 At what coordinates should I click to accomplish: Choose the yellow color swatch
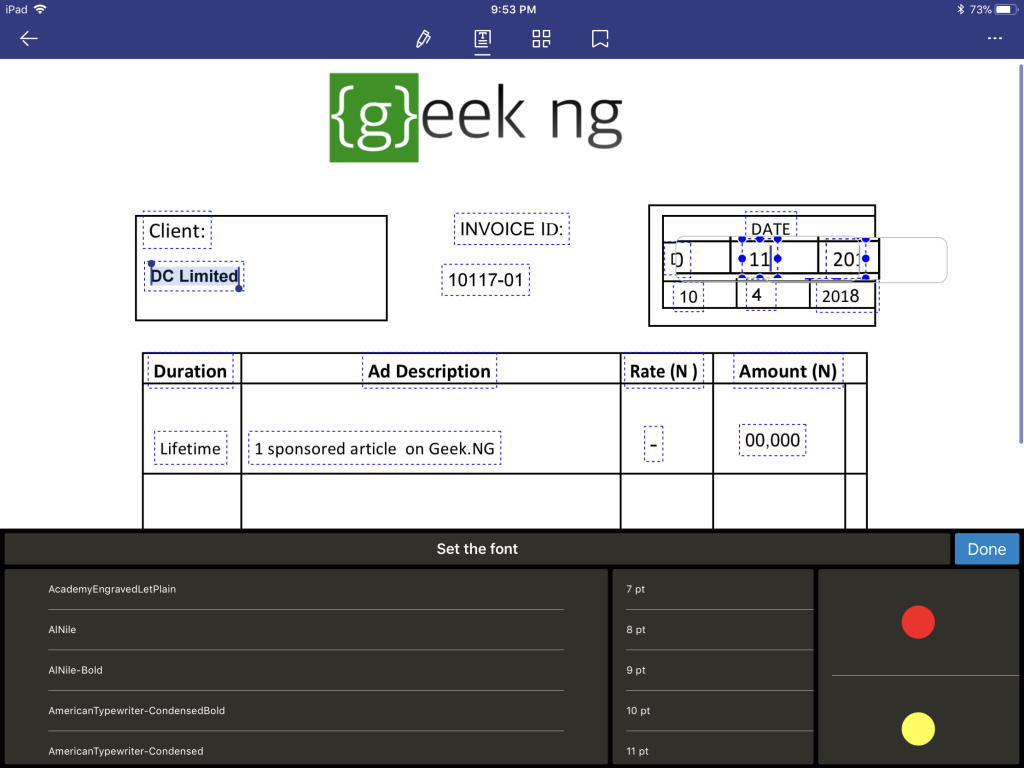918,728
